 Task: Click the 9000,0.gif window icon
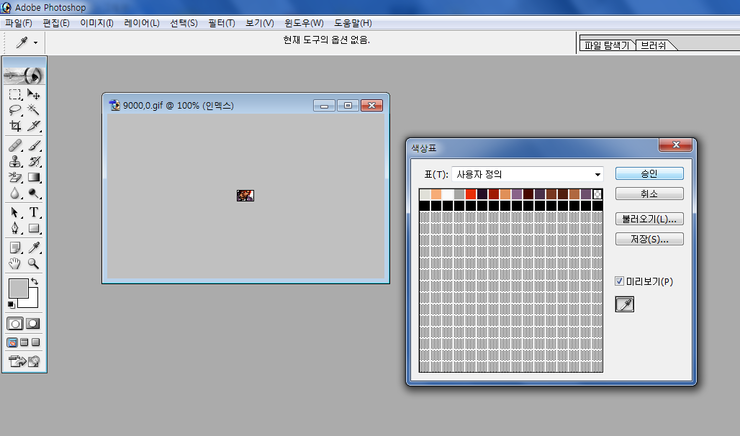coord(114,105)
